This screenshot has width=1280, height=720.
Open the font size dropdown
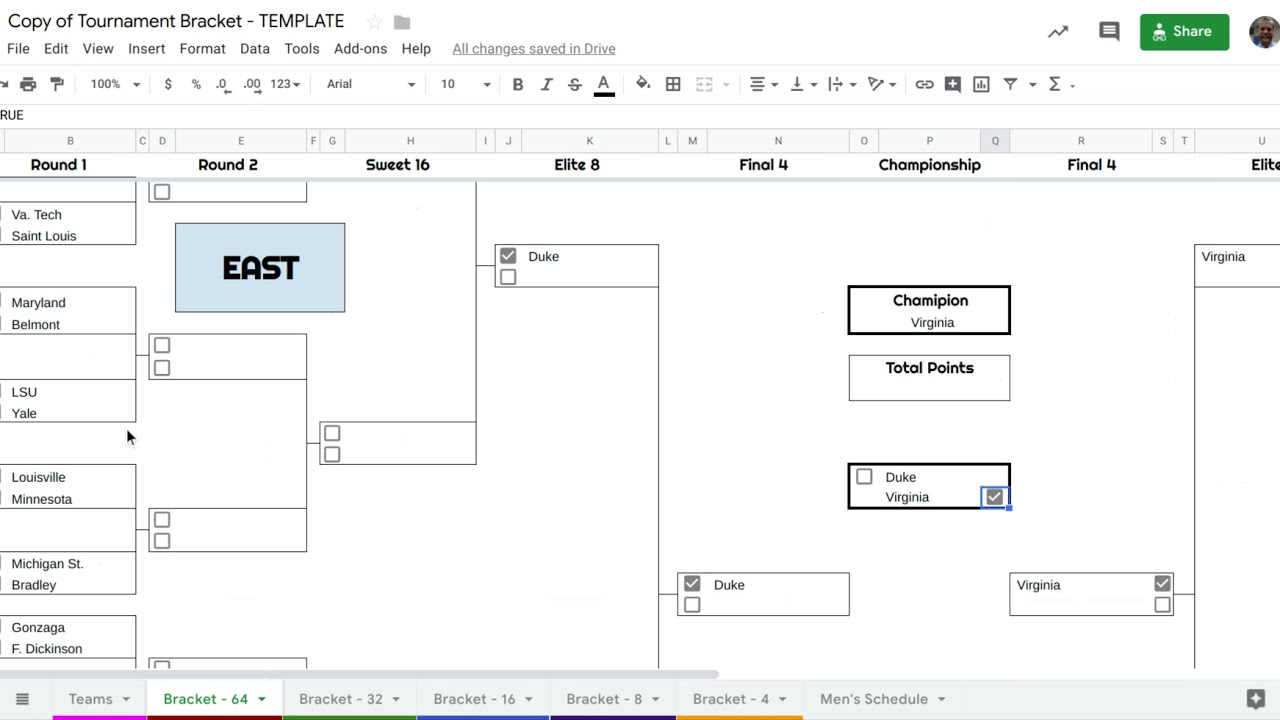point(466,84)
